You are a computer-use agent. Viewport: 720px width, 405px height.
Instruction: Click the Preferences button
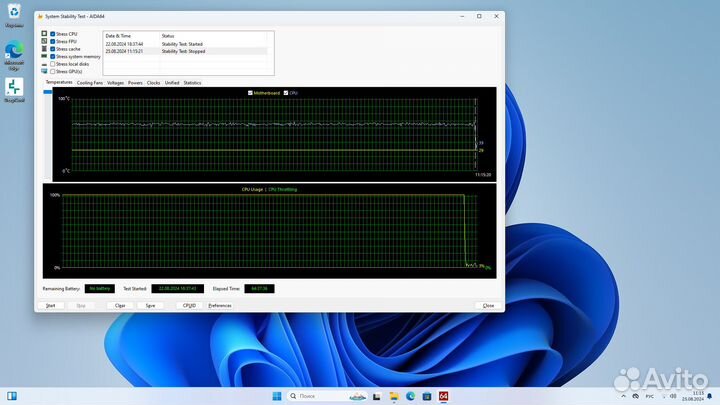(x=220, y=305)
